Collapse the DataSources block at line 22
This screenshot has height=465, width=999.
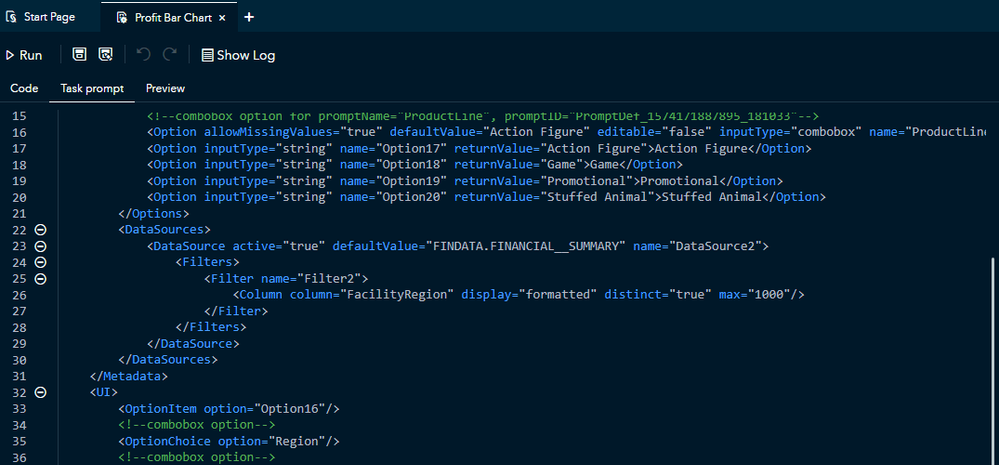41,230
